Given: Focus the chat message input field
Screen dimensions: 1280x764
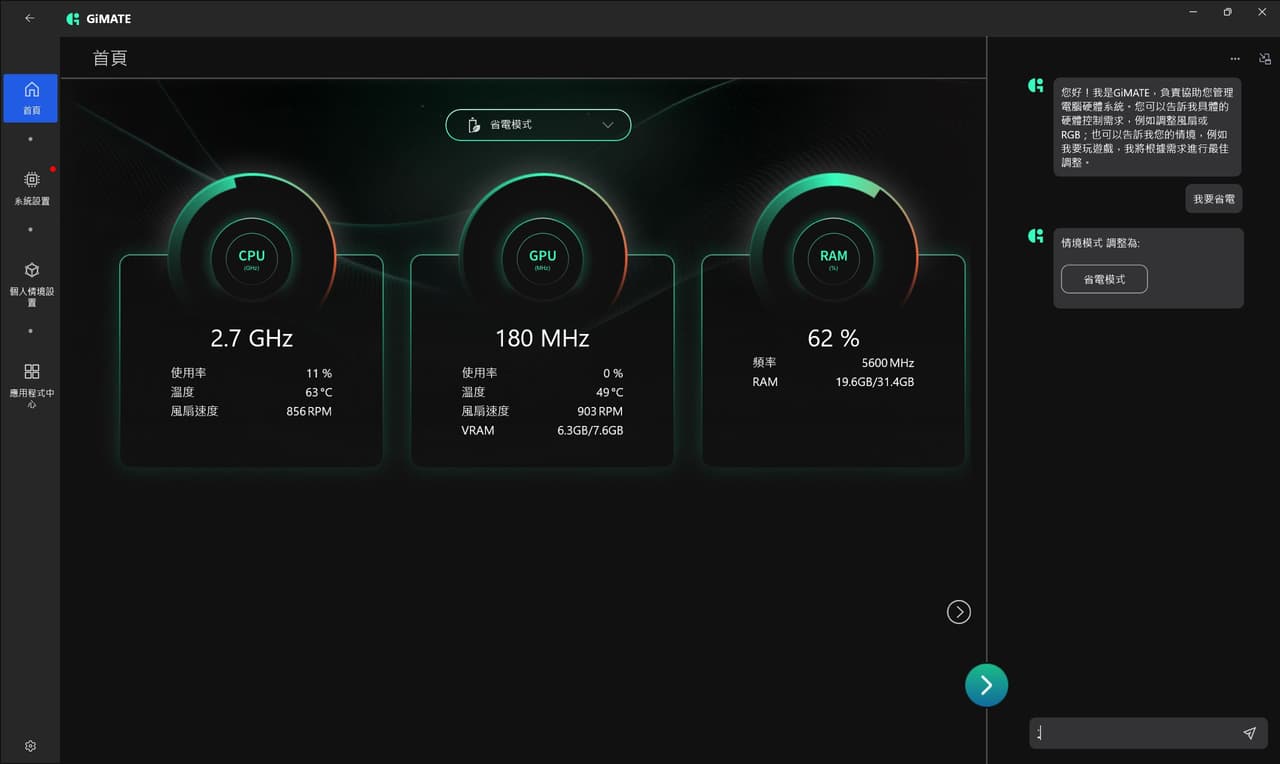Looking at the screenshot, I should pos(1135,733).
